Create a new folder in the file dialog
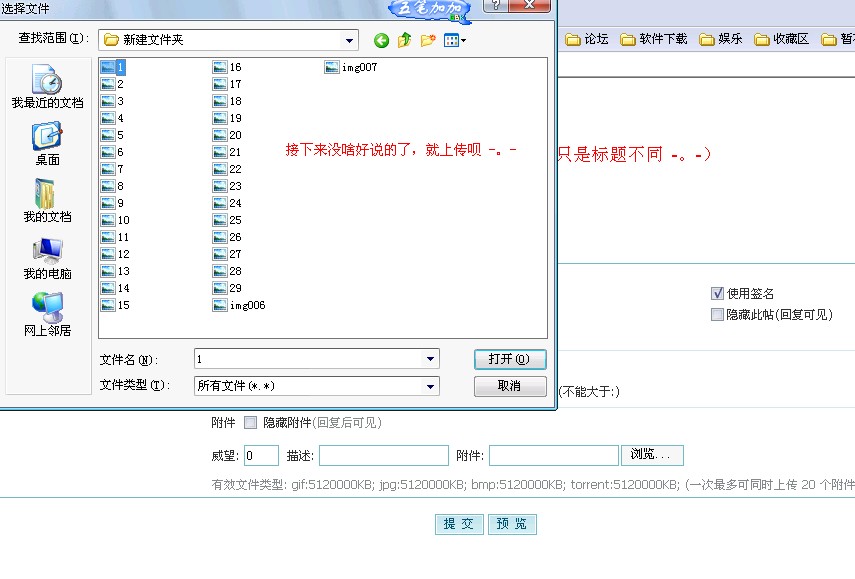The image size is (855, 579). pos(428,41)
